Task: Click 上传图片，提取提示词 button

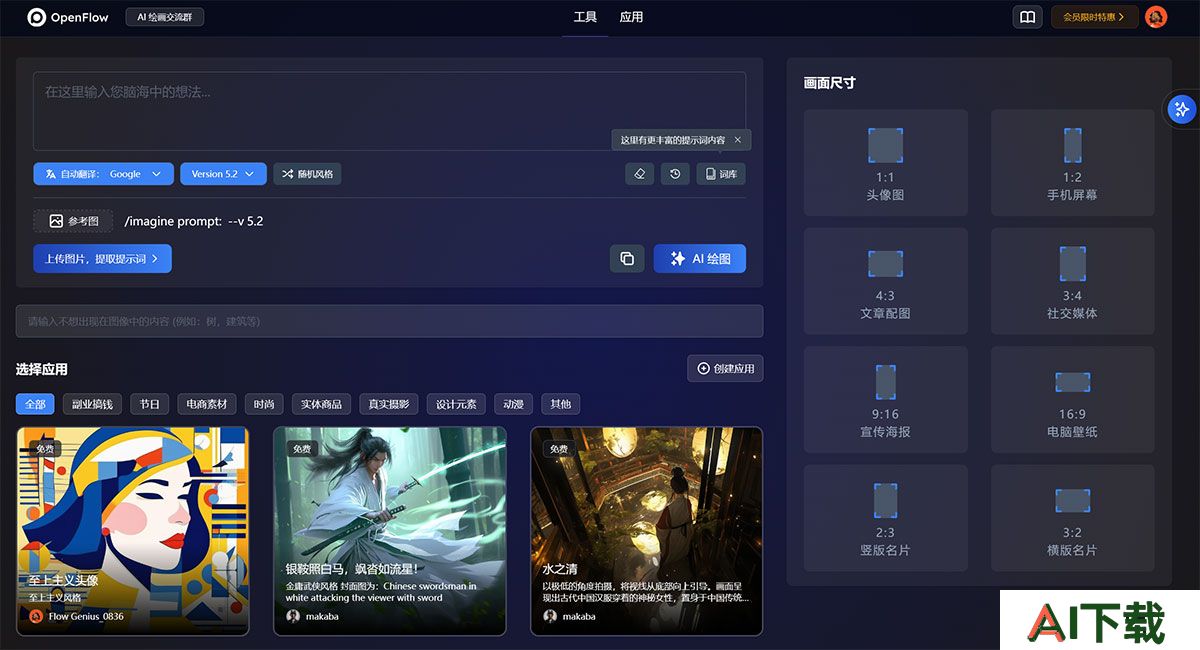Action: tap(102, 259)
